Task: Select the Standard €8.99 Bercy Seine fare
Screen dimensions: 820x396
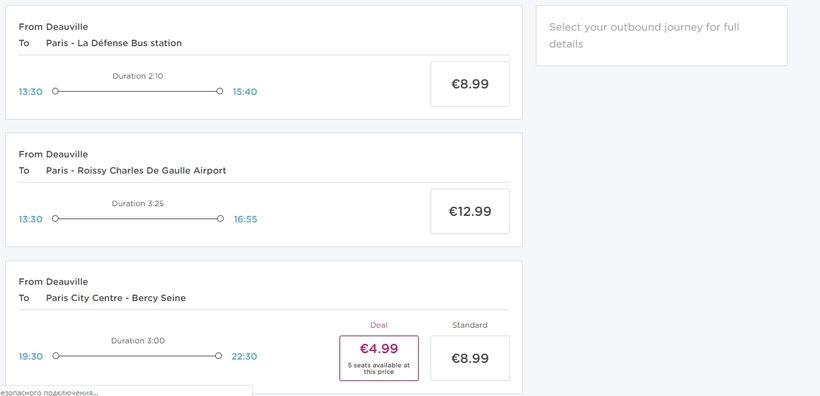Action: point(470,358)
